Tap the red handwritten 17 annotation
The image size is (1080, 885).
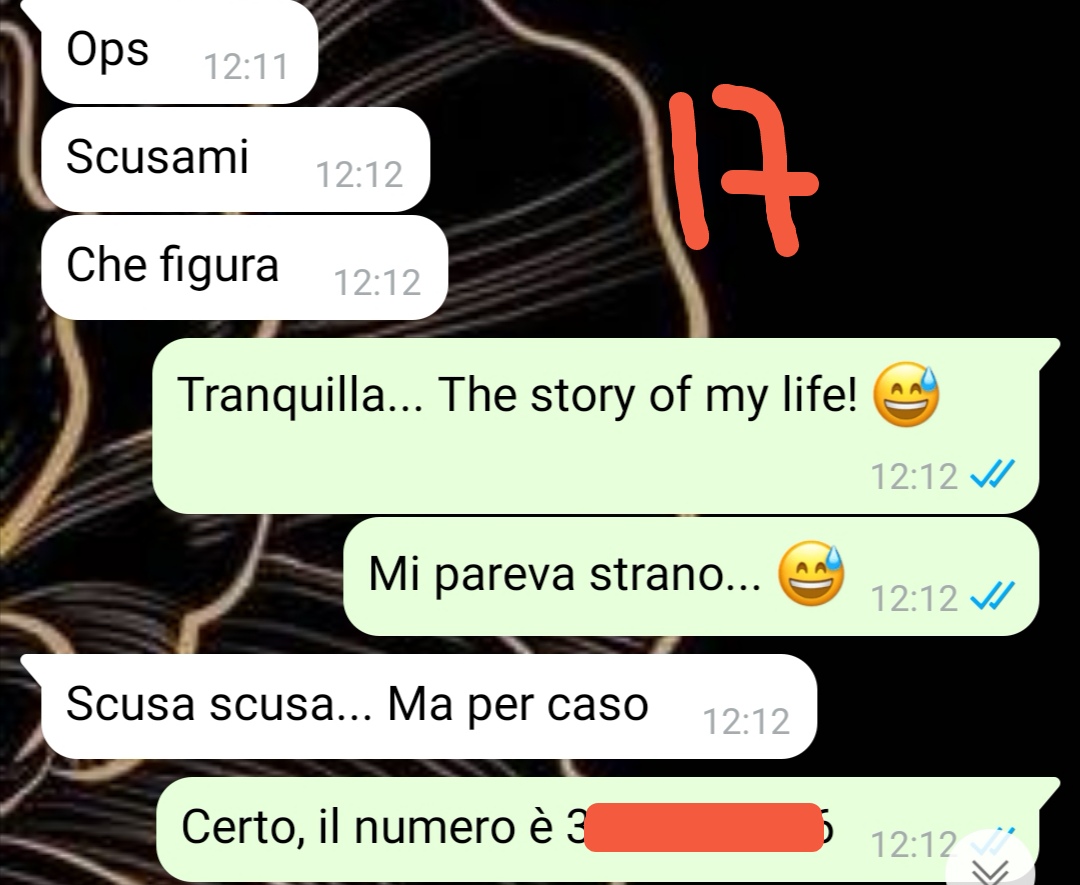(x=742, y=169)
